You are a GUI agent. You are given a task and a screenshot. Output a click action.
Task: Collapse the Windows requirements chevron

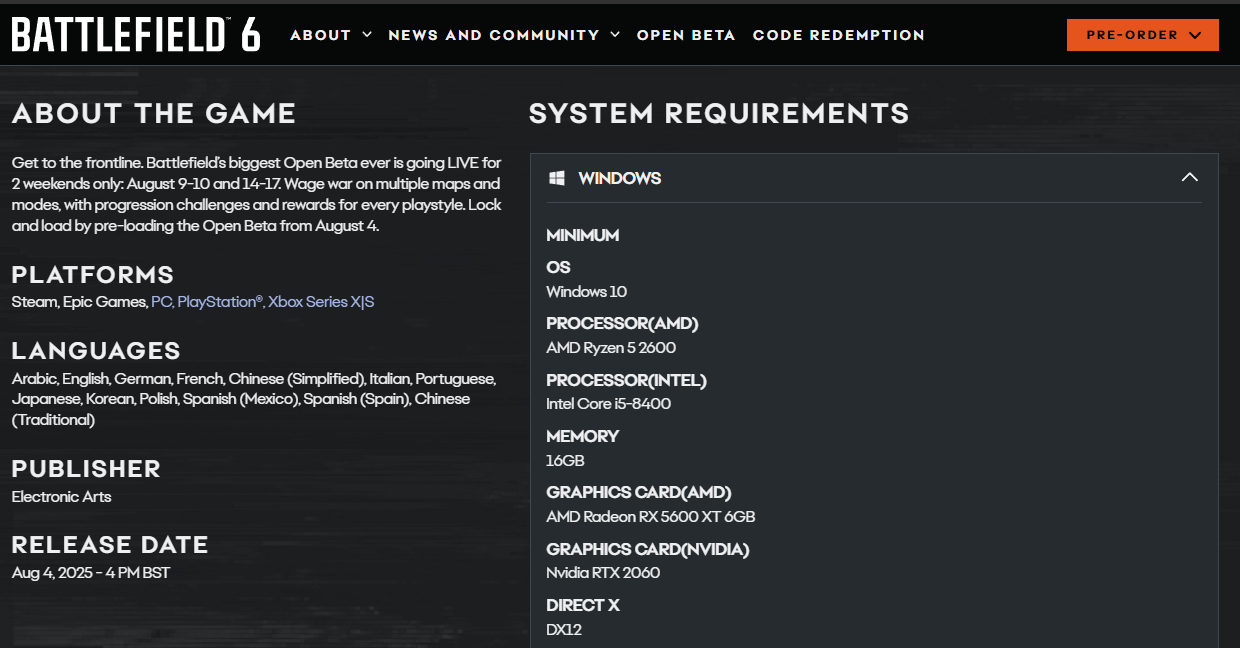coord(1189,177)
